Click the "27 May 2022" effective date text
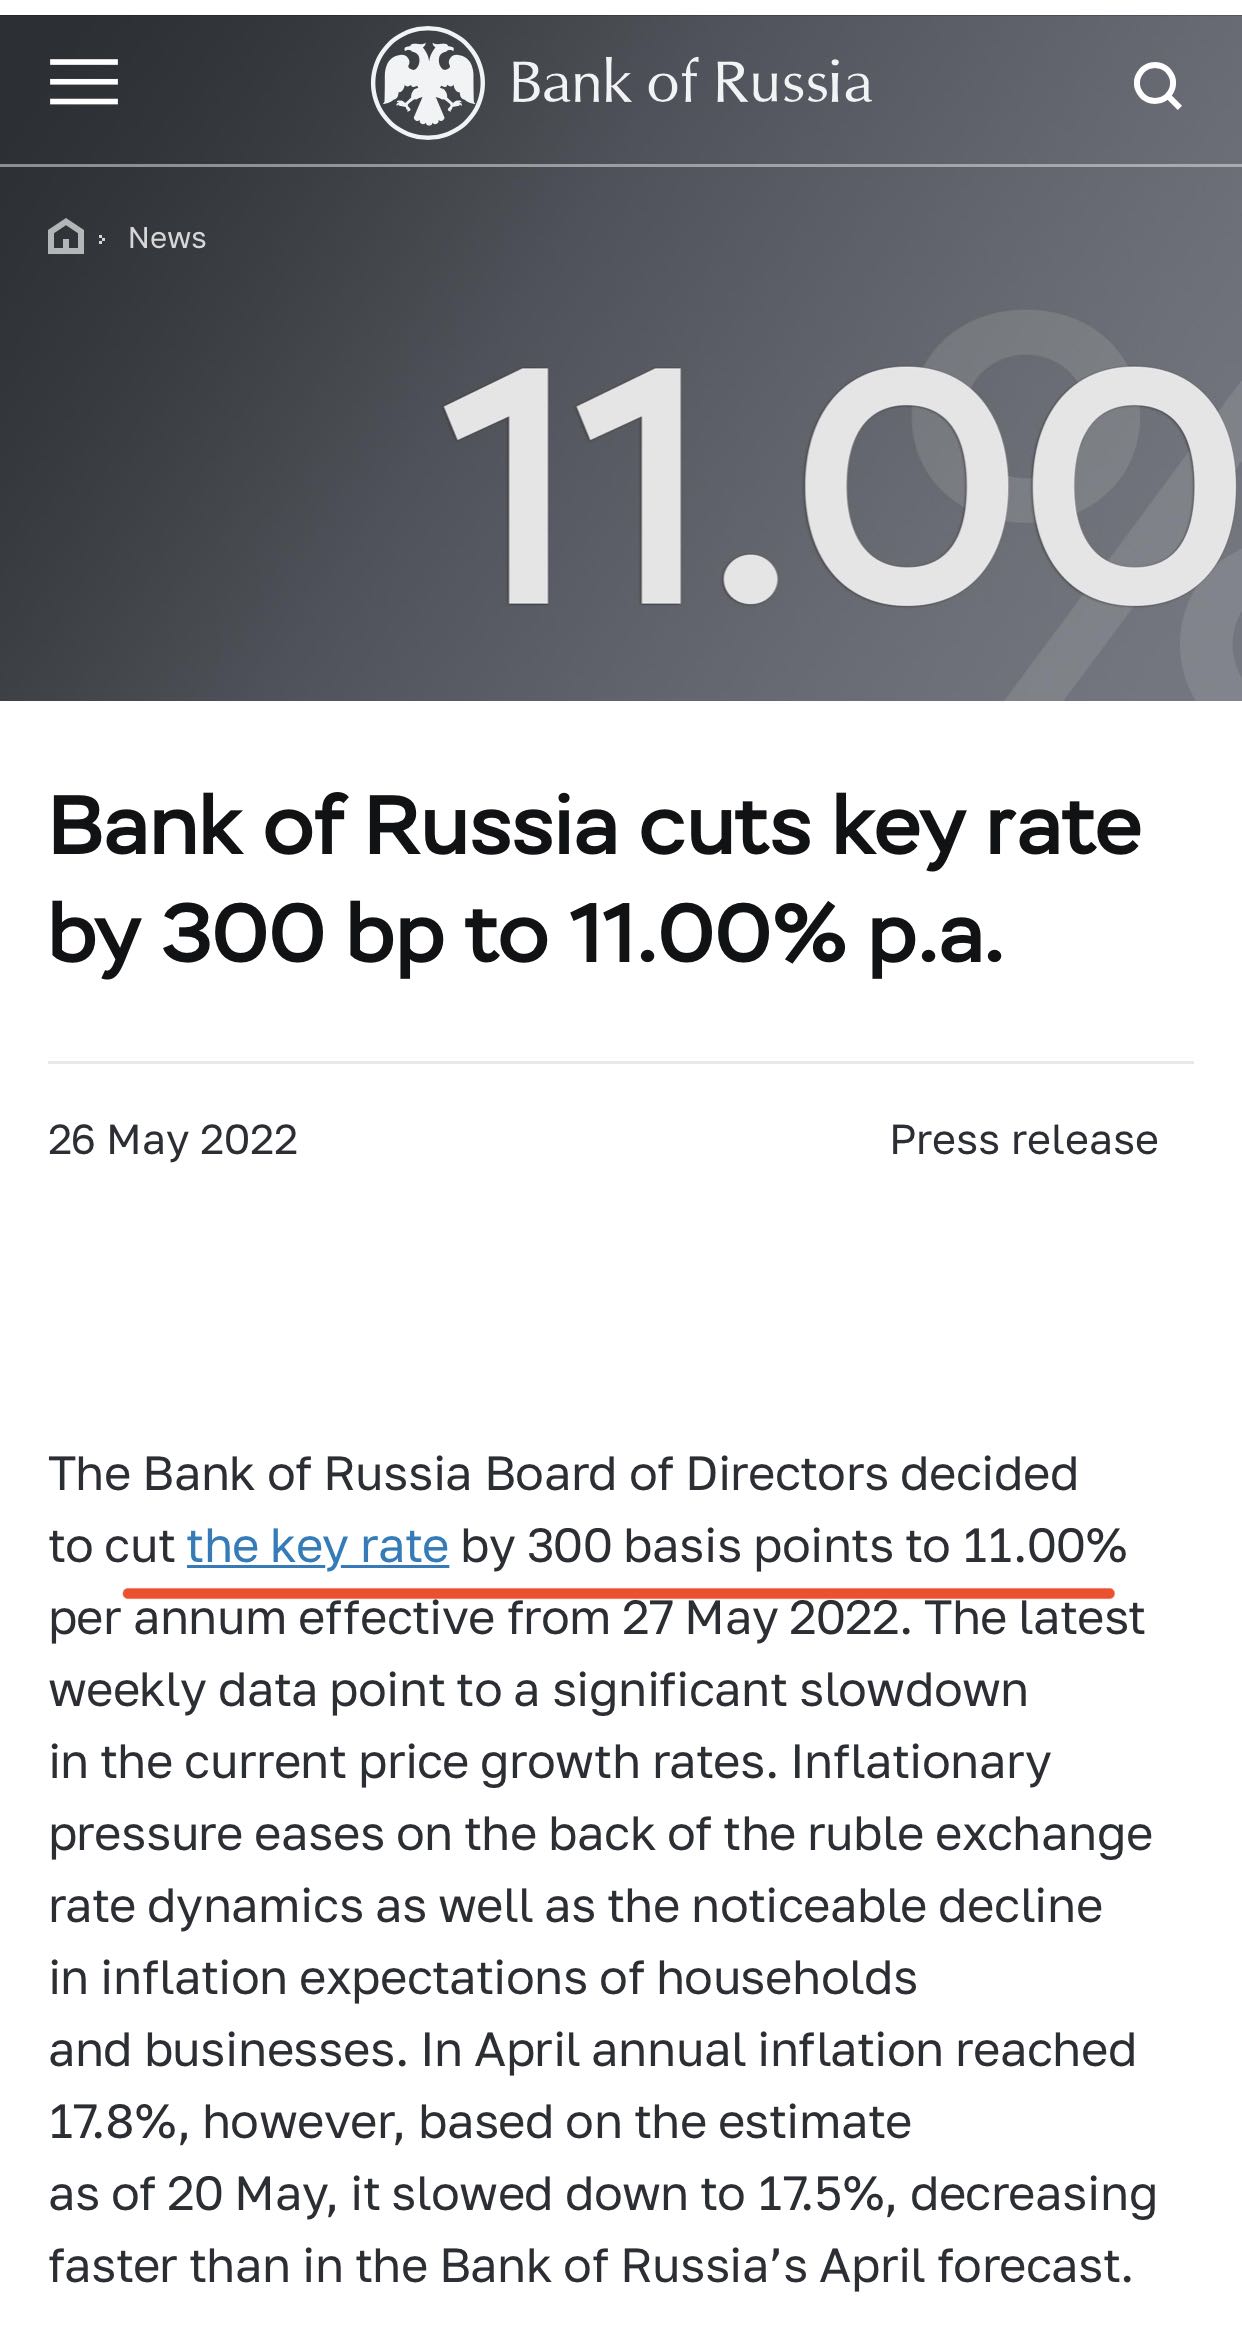 tap(765, 1618)
